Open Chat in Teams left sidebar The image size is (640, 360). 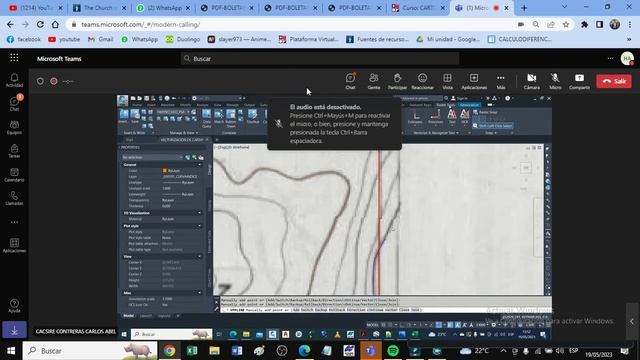pos(14,104)
